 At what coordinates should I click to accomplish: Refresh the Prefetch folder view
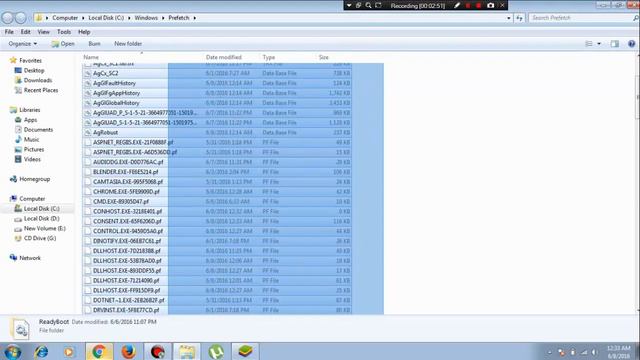[x=519, y=18]
